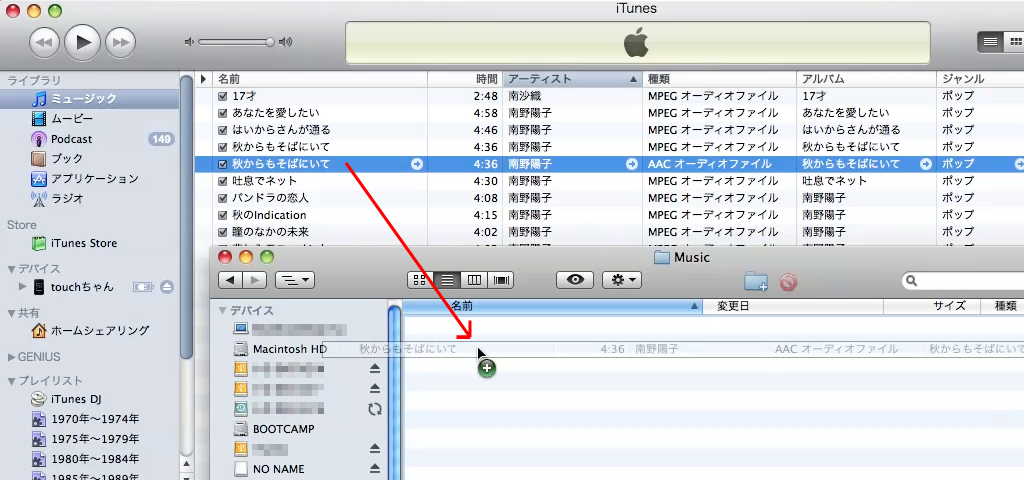Viewport: 1024px width, 480px height.
Task: Go back in the Music Finder window
Action: 231,280
